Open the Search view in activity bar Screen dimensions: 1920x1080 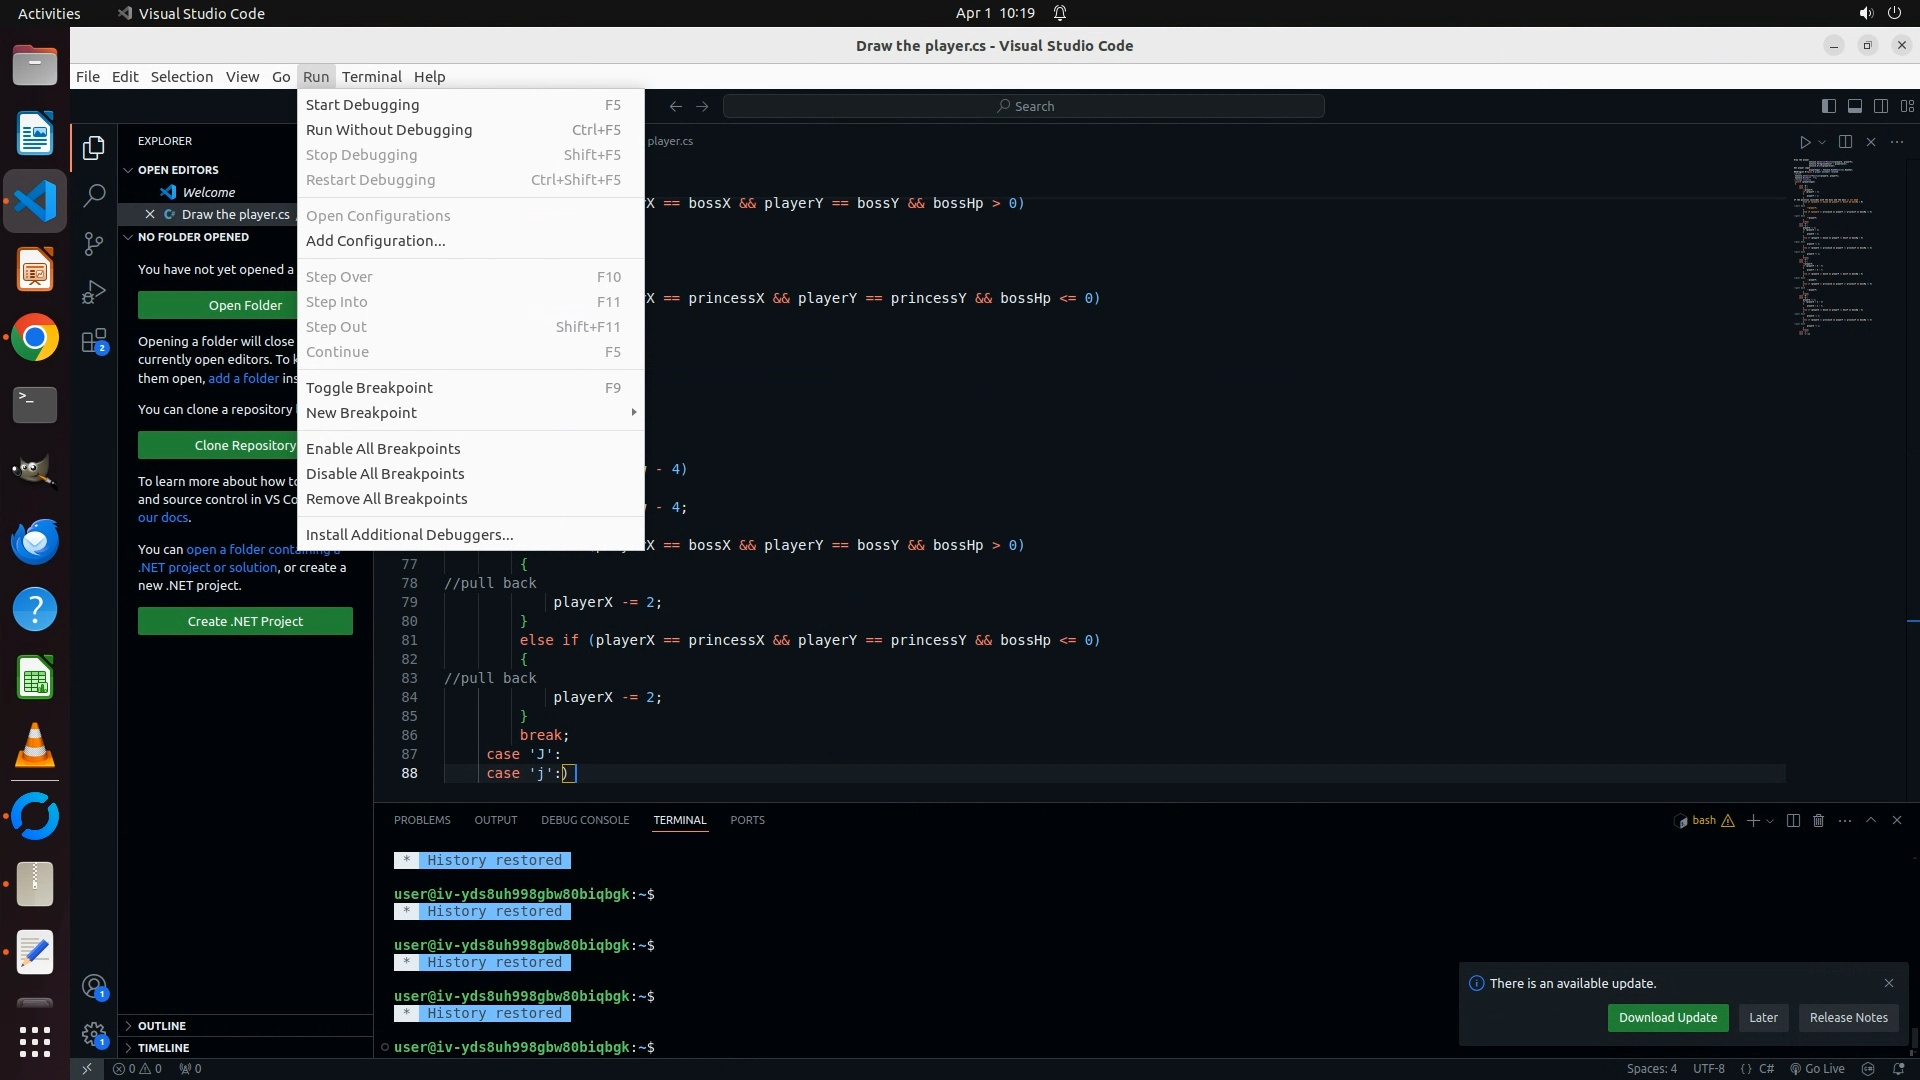tap(94, 195)
